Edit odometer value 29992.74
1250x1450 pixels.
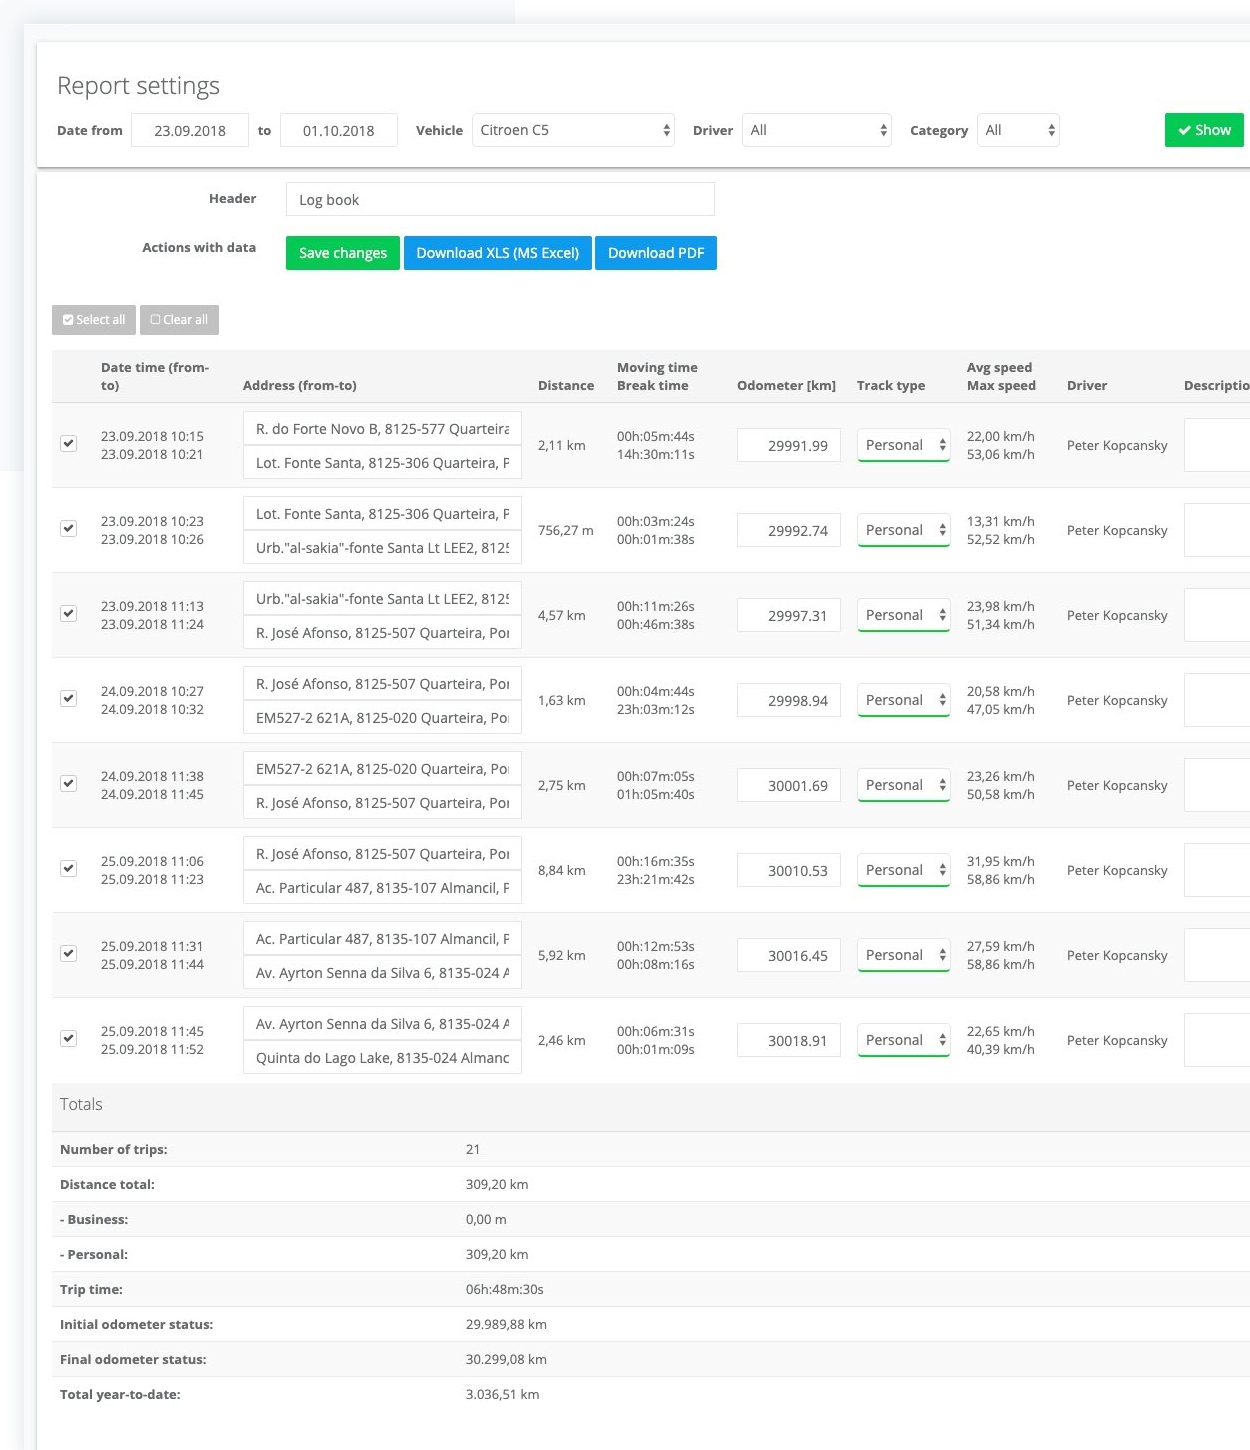click(x=789, y=530)
